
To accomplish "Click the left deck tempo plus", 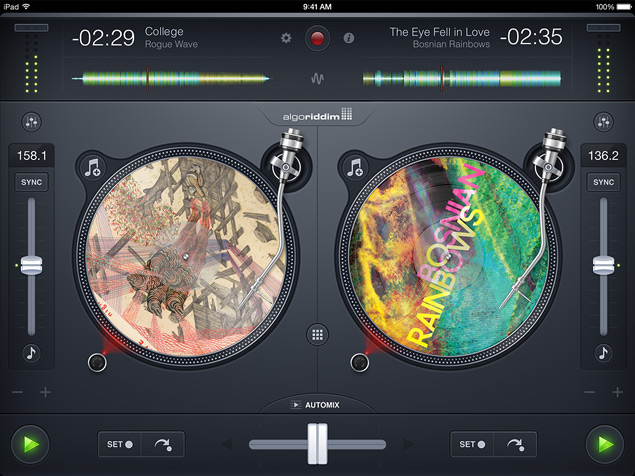I will pos(45,392).
